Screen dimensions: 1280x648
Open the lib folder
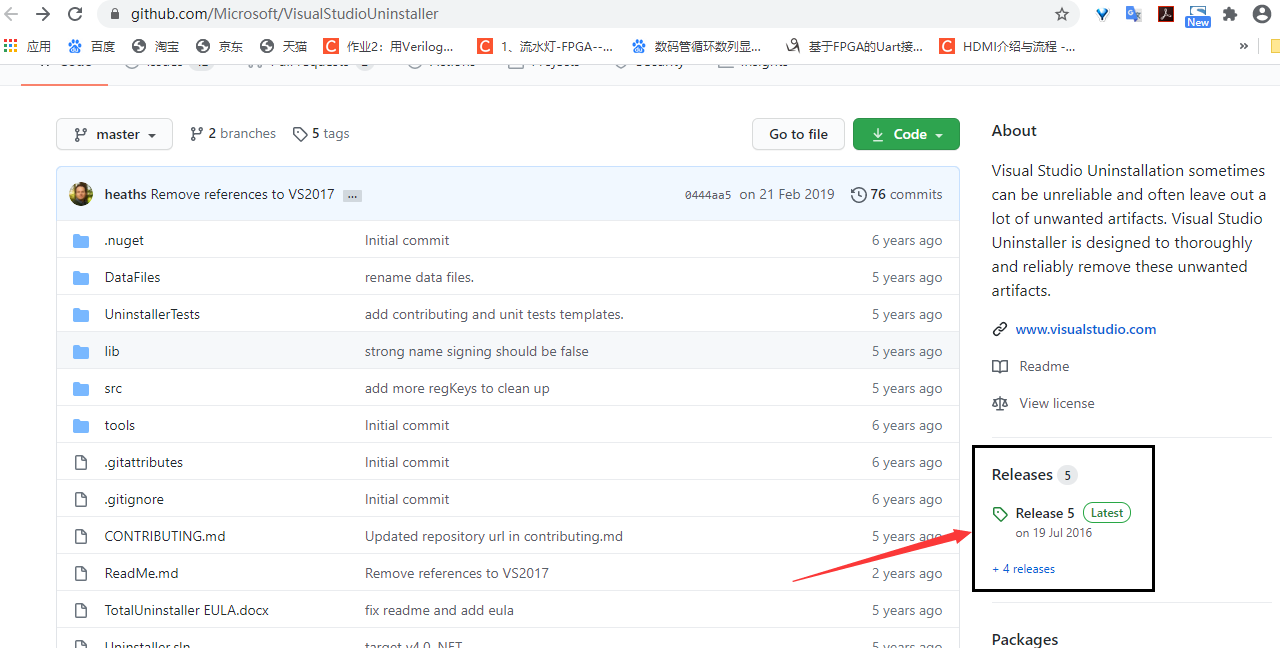tap(112, 351)
